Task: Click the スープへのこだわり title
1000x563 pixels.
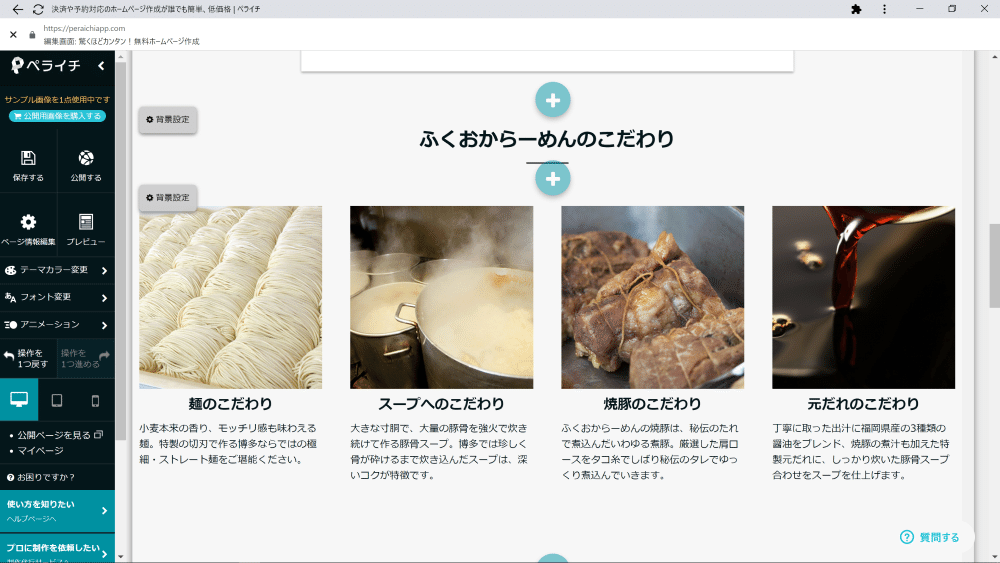Action: (x=441, y=404)
